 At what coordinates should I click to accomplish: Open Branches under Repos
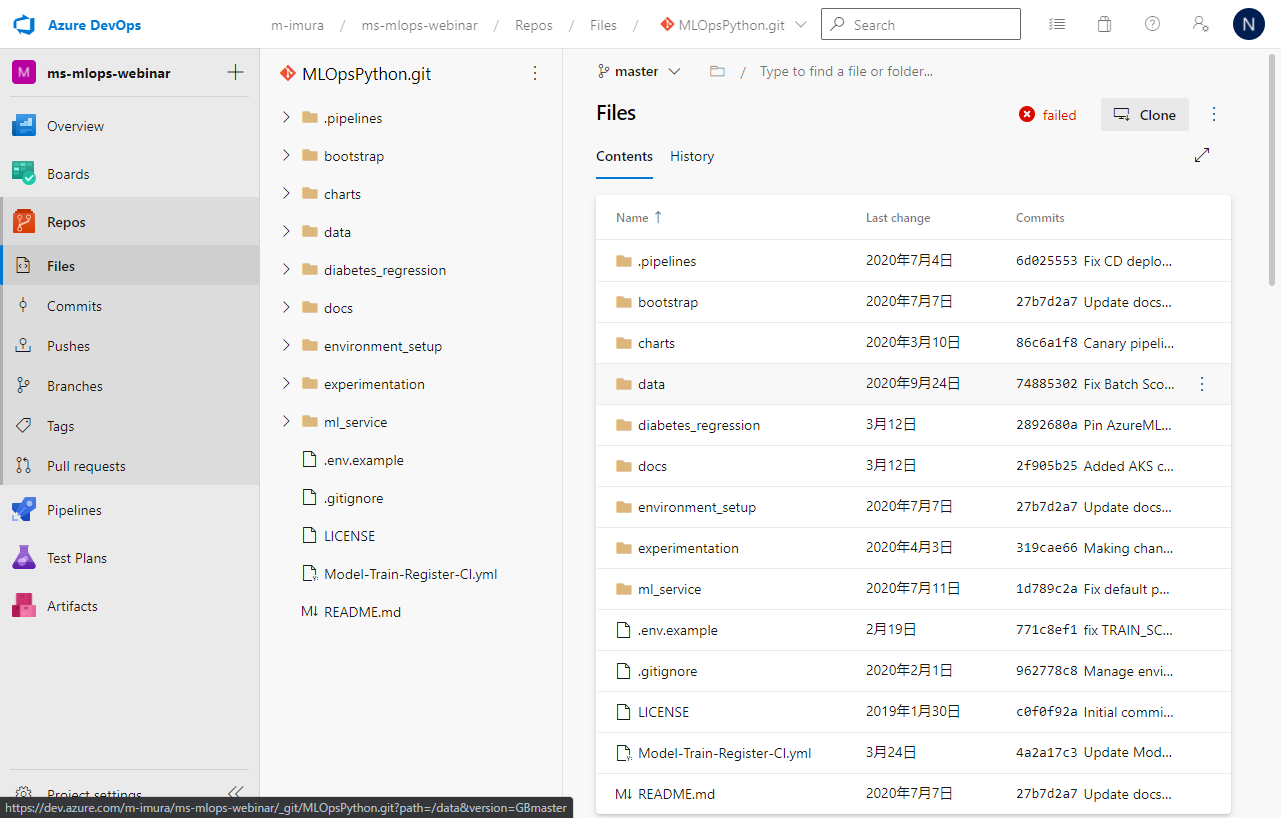click(130, 386)
